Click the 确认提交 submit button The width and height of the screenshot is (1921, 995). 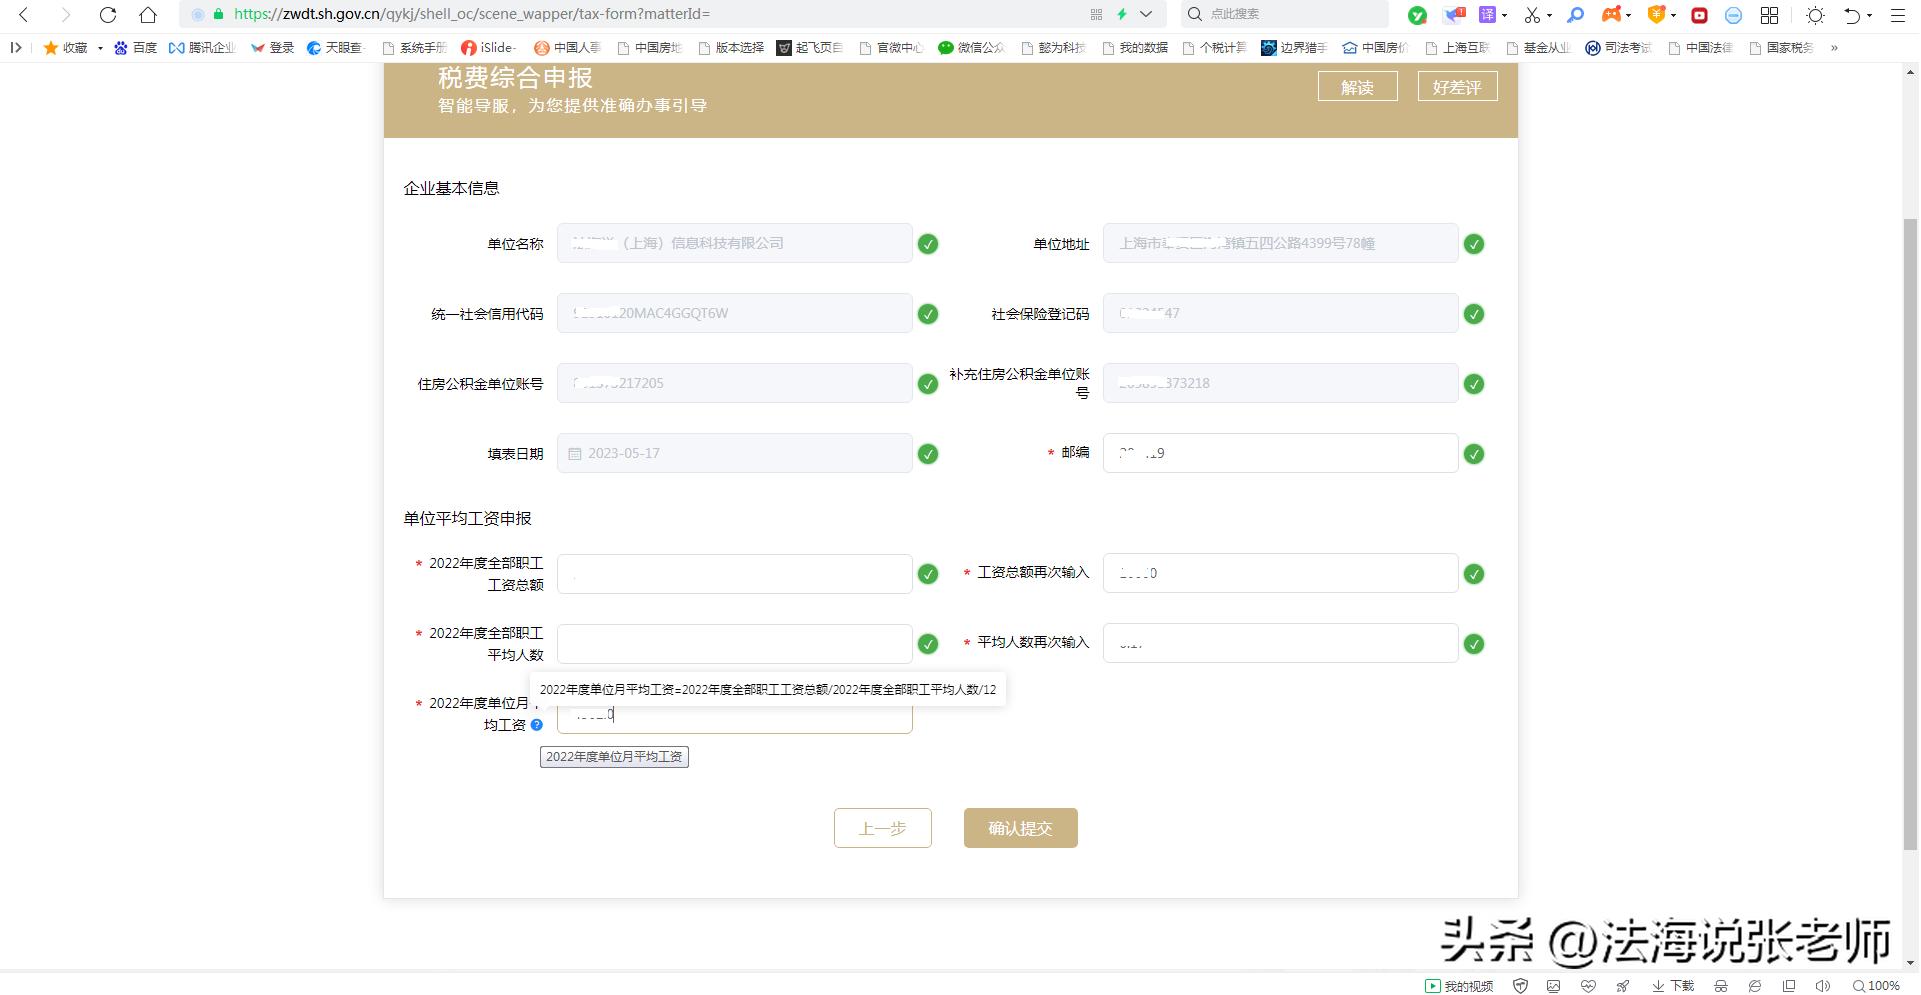1020,828
